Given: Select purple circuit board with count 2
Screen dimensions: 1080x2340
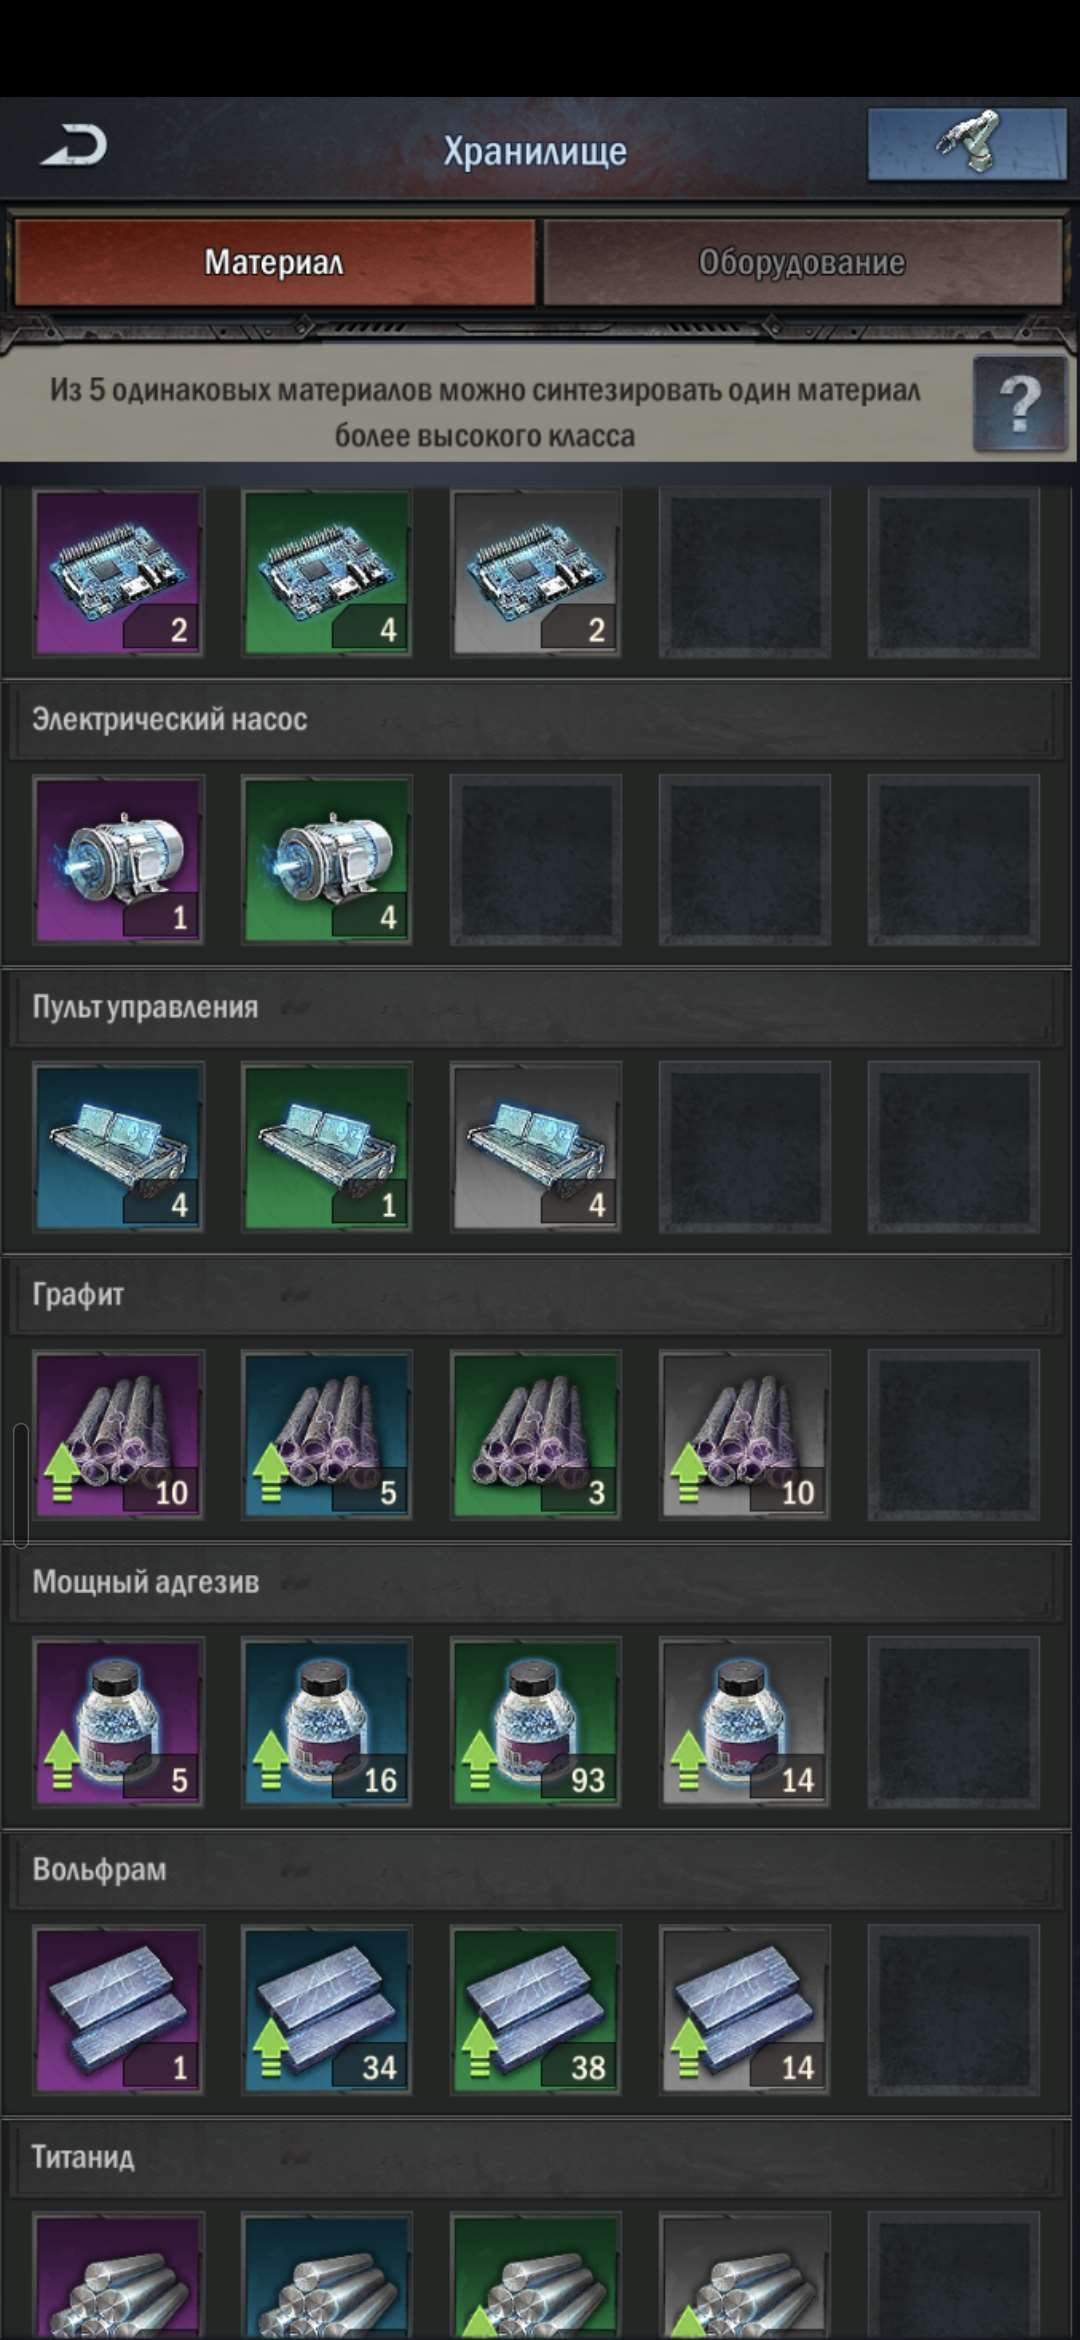Looking at the screenshot, I should tap(119, 572).
